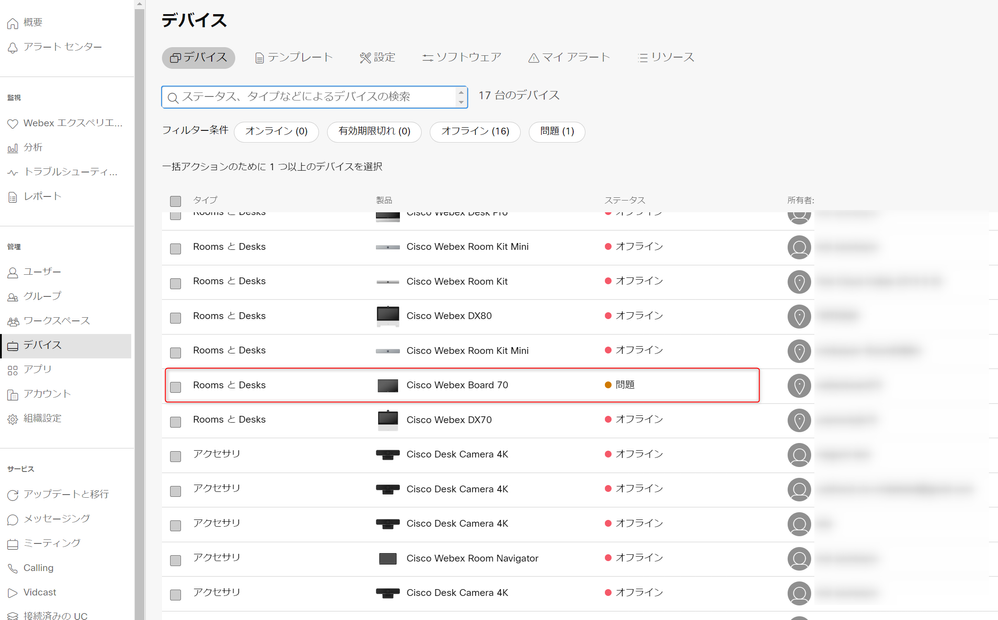Open the アプリ apps page
The width and height of the screenshot is (998, 620).
(x=29, y=369)
